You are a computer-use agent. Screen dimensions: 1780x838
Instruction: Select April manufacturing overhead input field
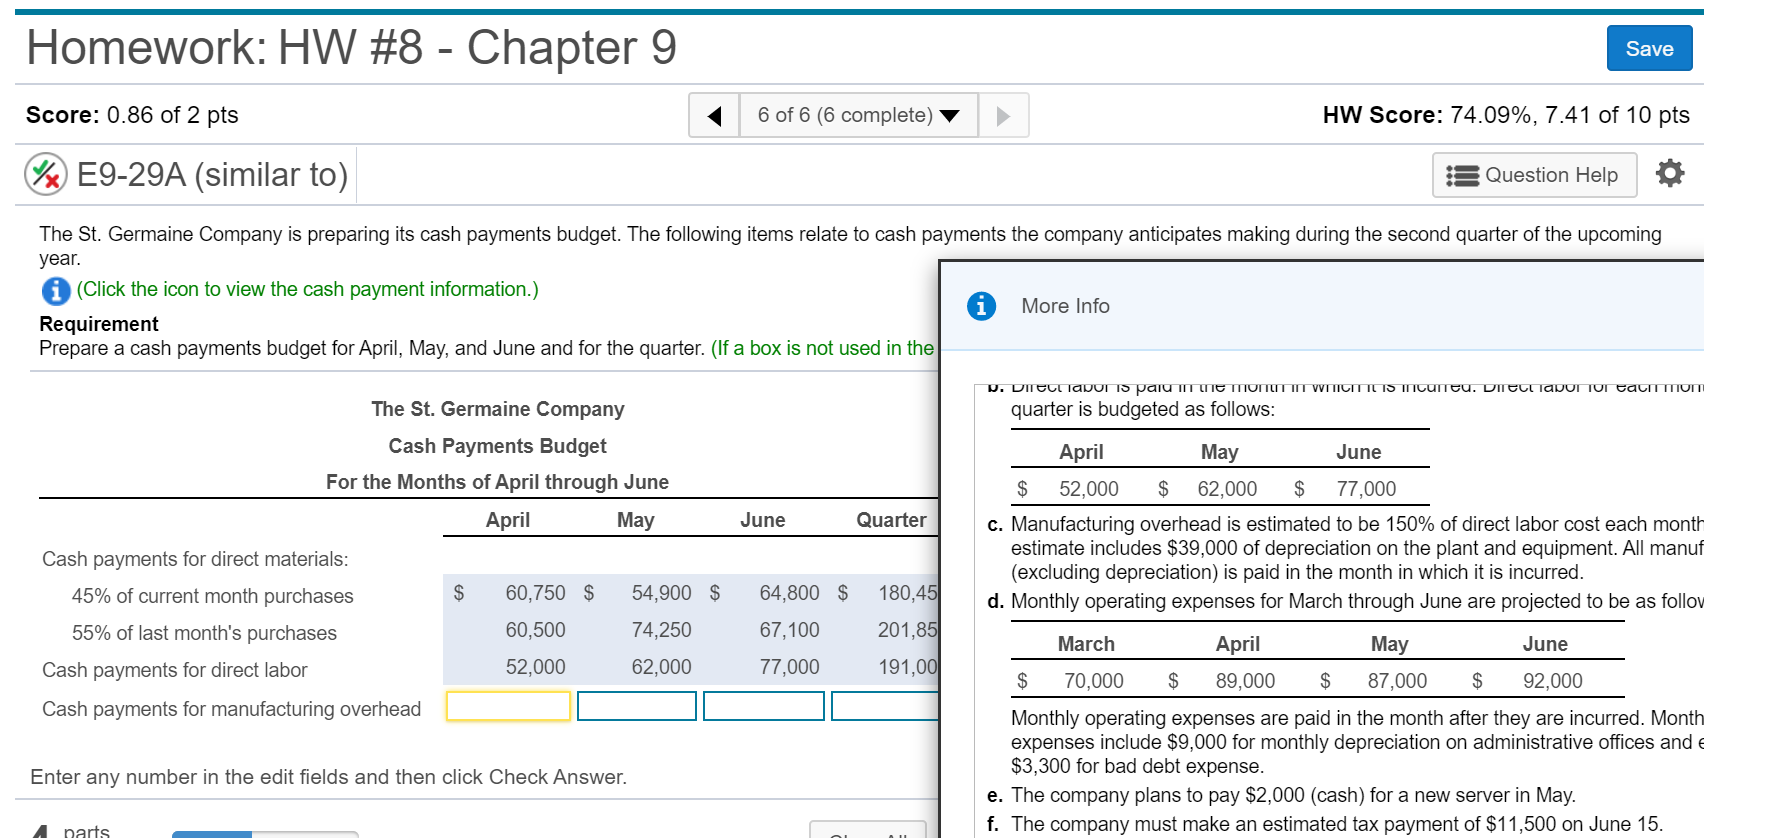(x=508, y=706)
